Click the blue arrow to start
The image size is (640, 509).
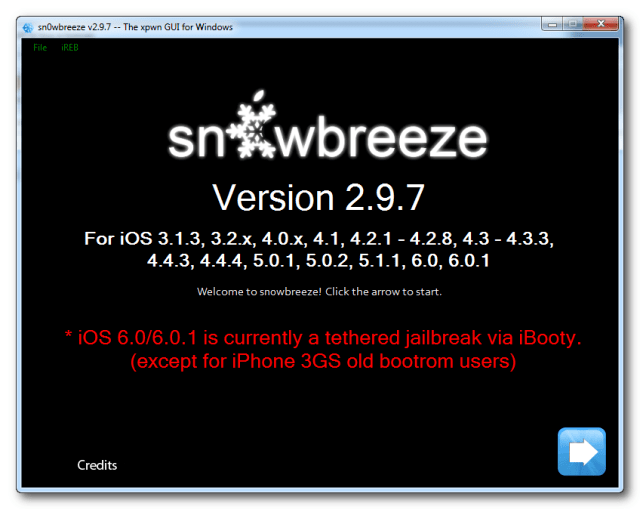(x=581, y=451)
